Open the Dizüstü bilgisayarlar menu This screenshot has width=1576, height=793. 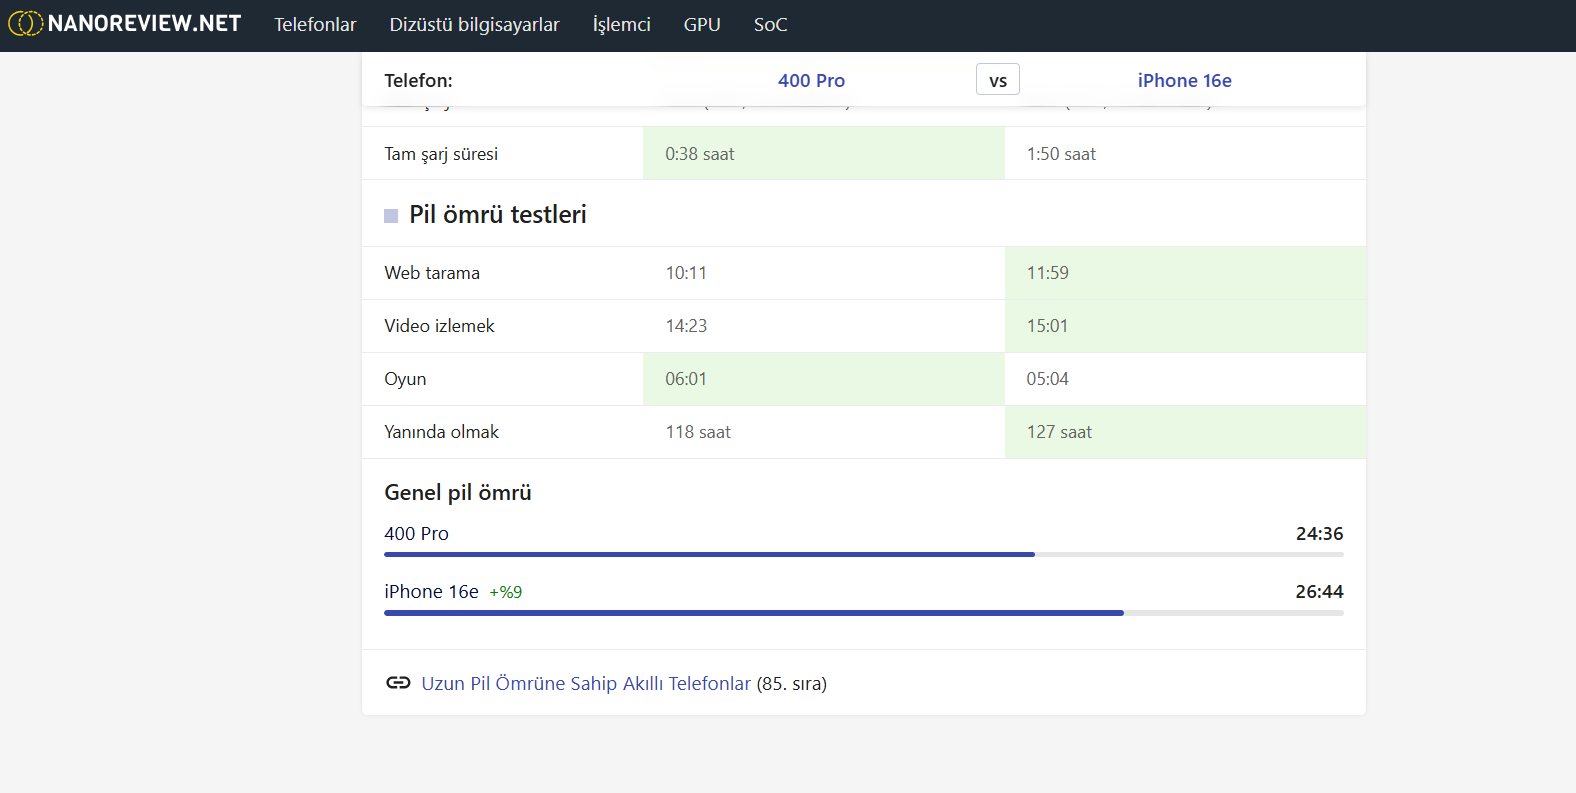pos(474,25)
